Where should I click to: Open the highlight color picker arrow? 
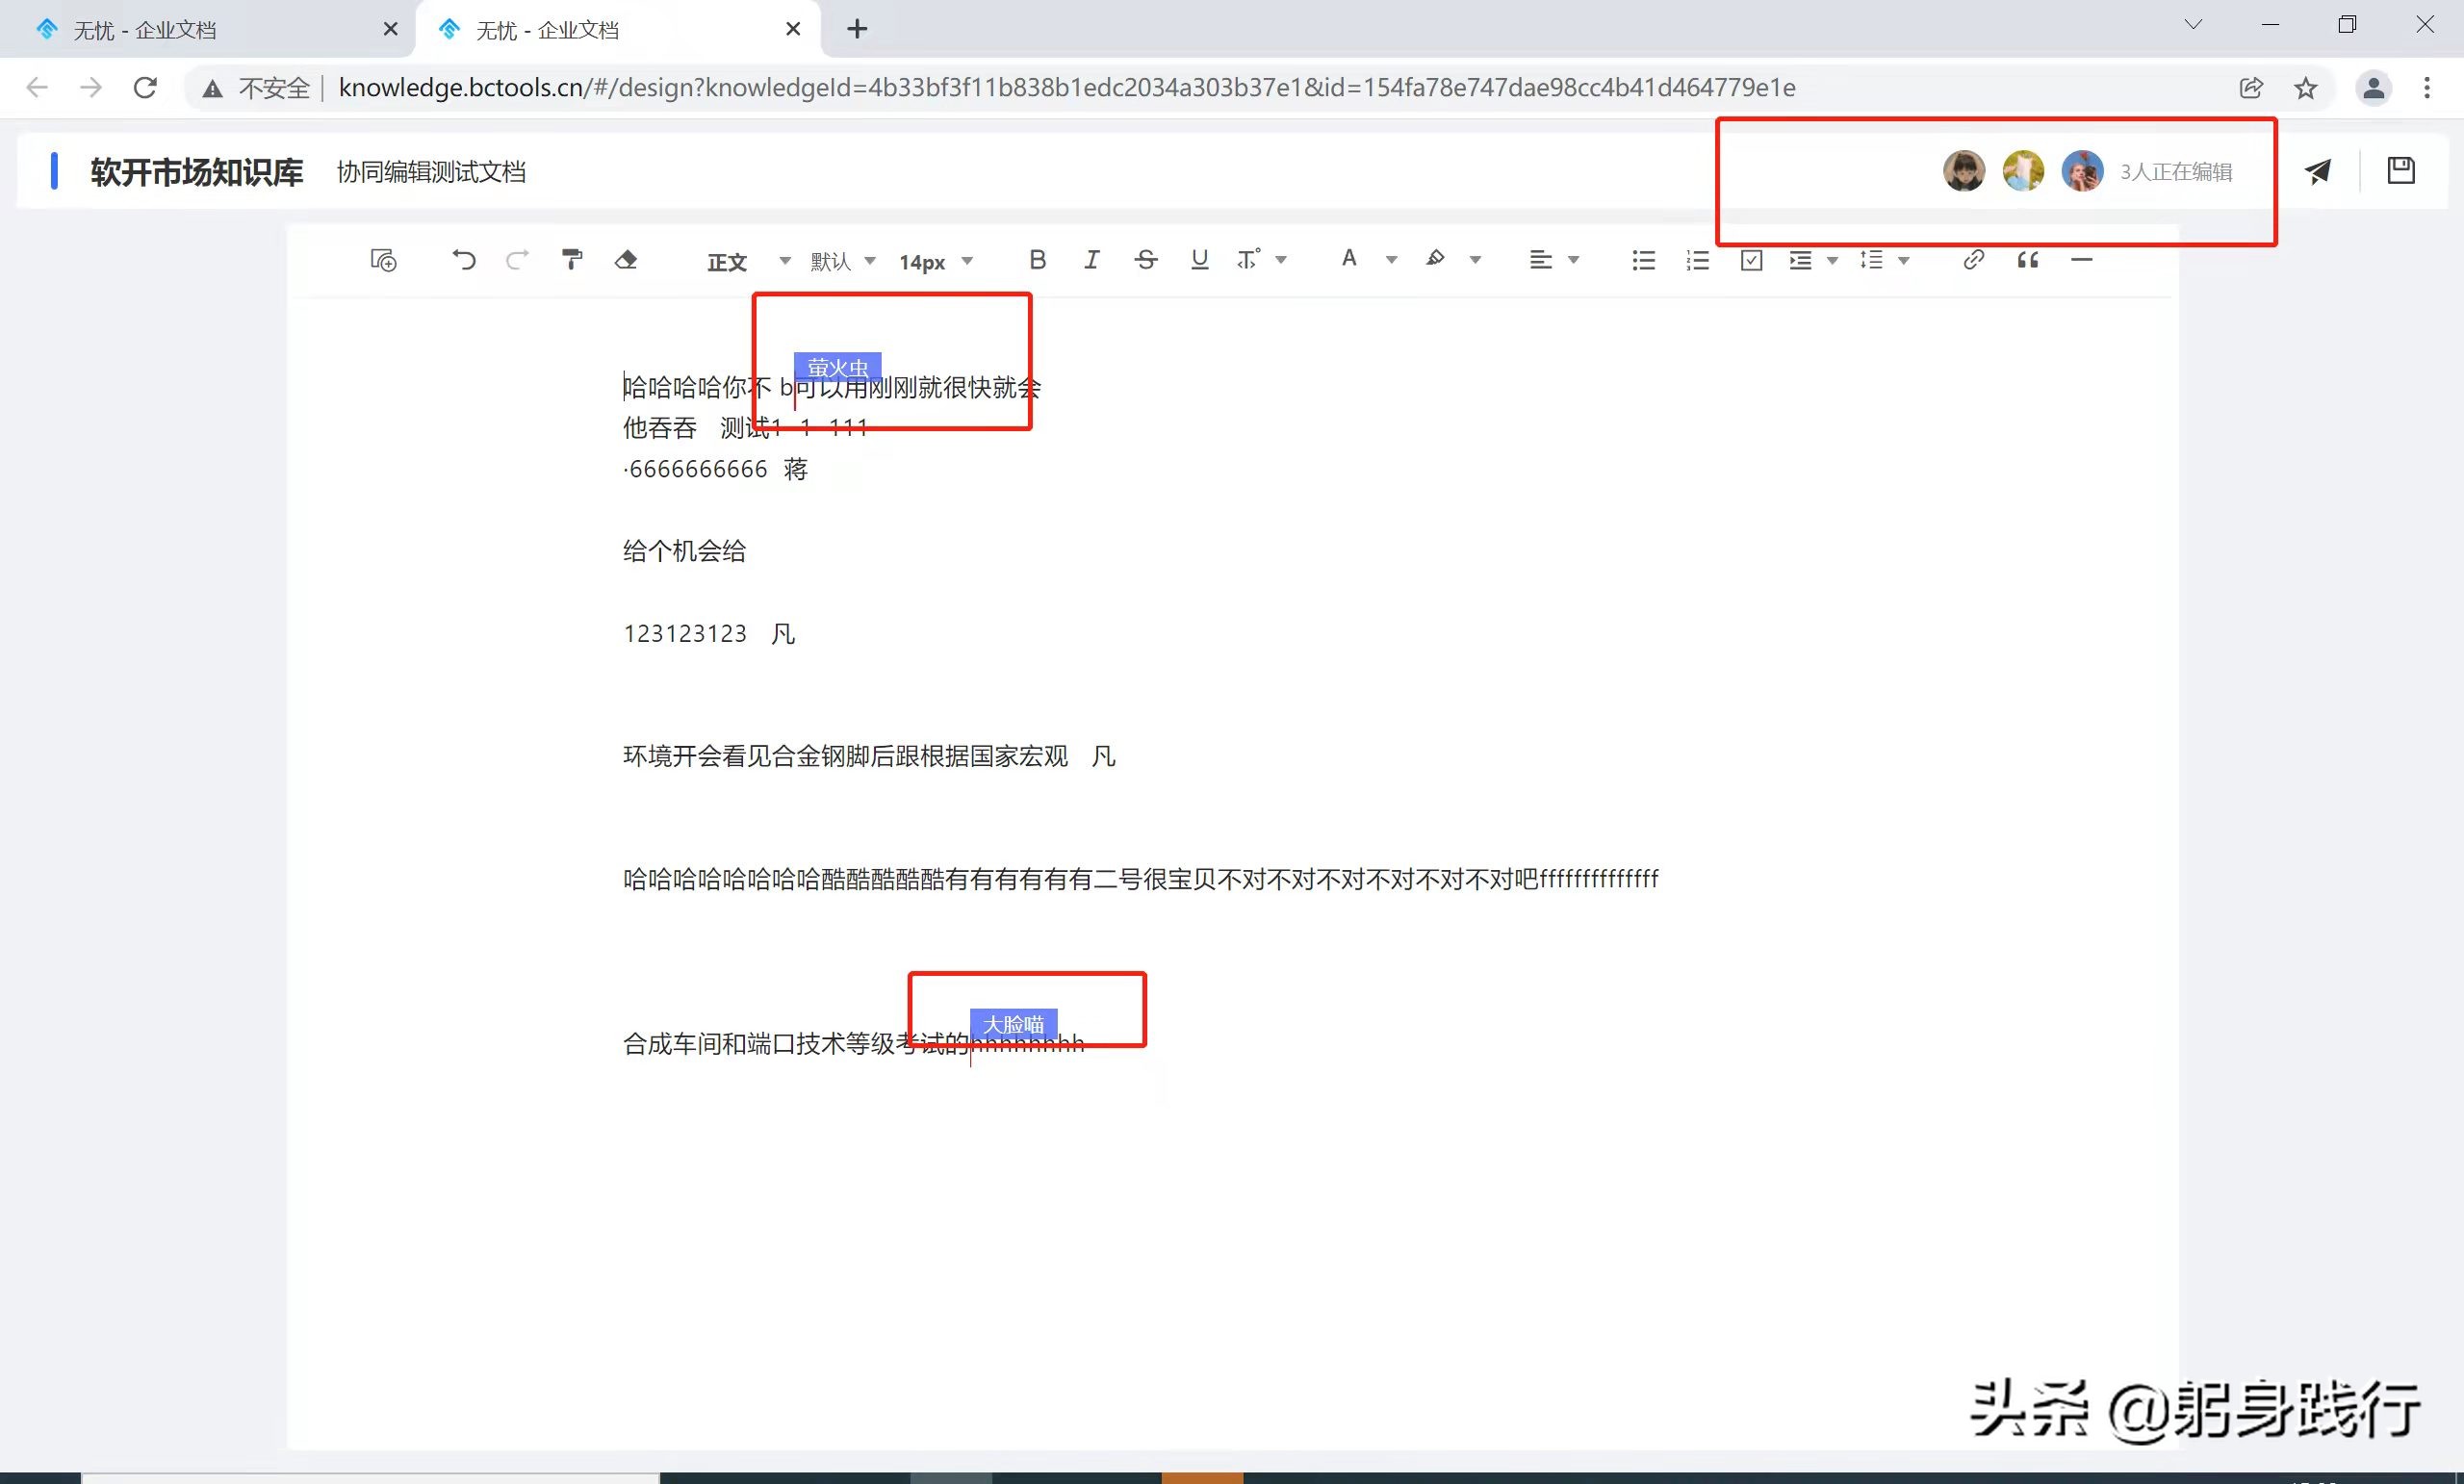pyautogui.click(x=1475, y=260)
